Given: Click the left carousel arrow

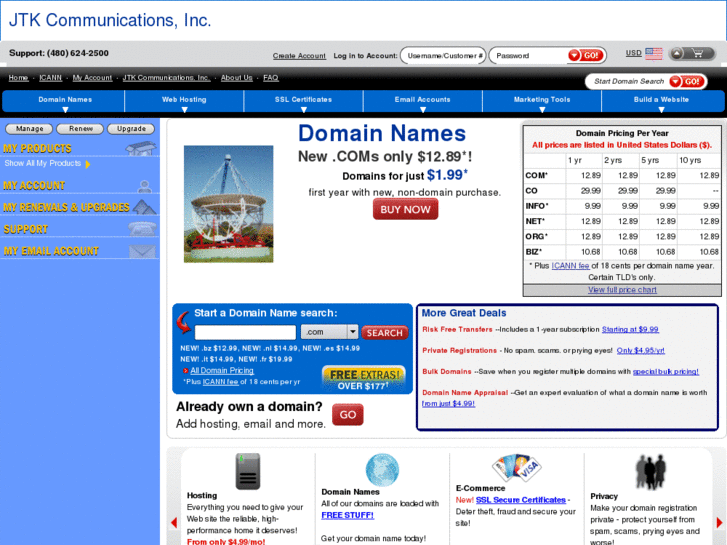Looking at the screenshot, I should coord(174,522).
